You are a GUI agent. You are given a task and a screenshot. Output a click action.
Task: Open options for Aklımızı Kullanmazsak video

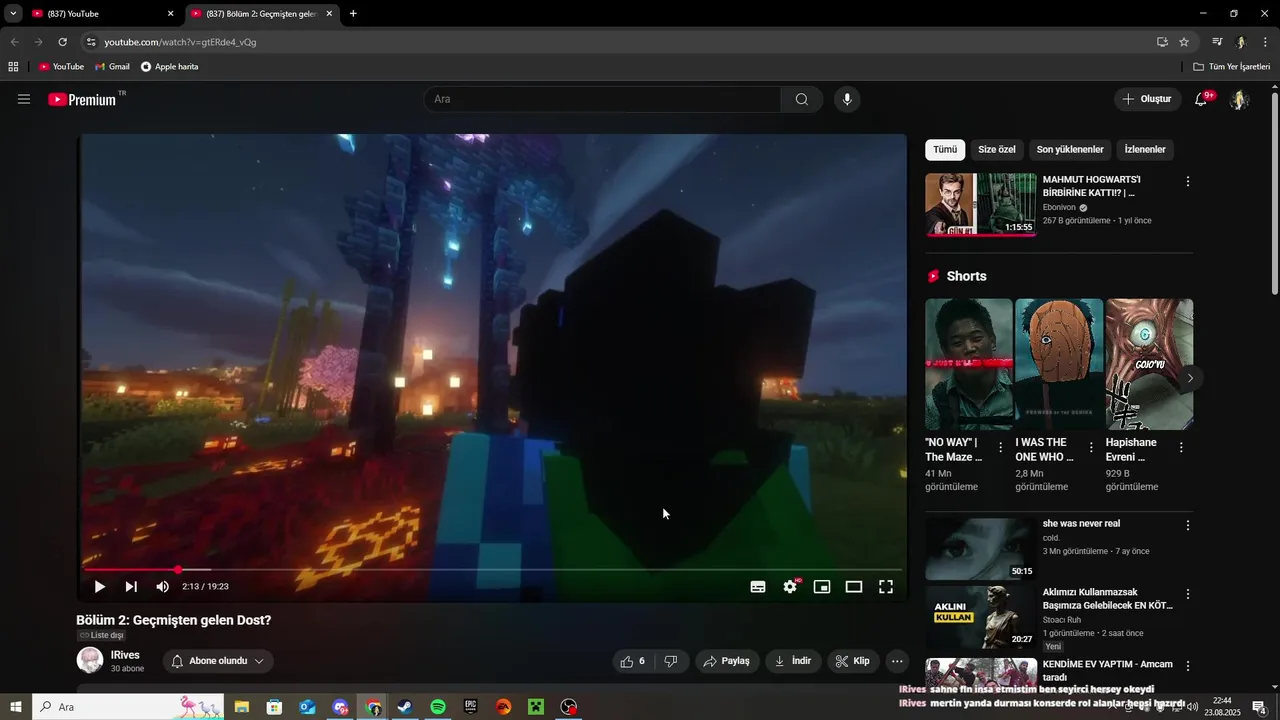1188,594
